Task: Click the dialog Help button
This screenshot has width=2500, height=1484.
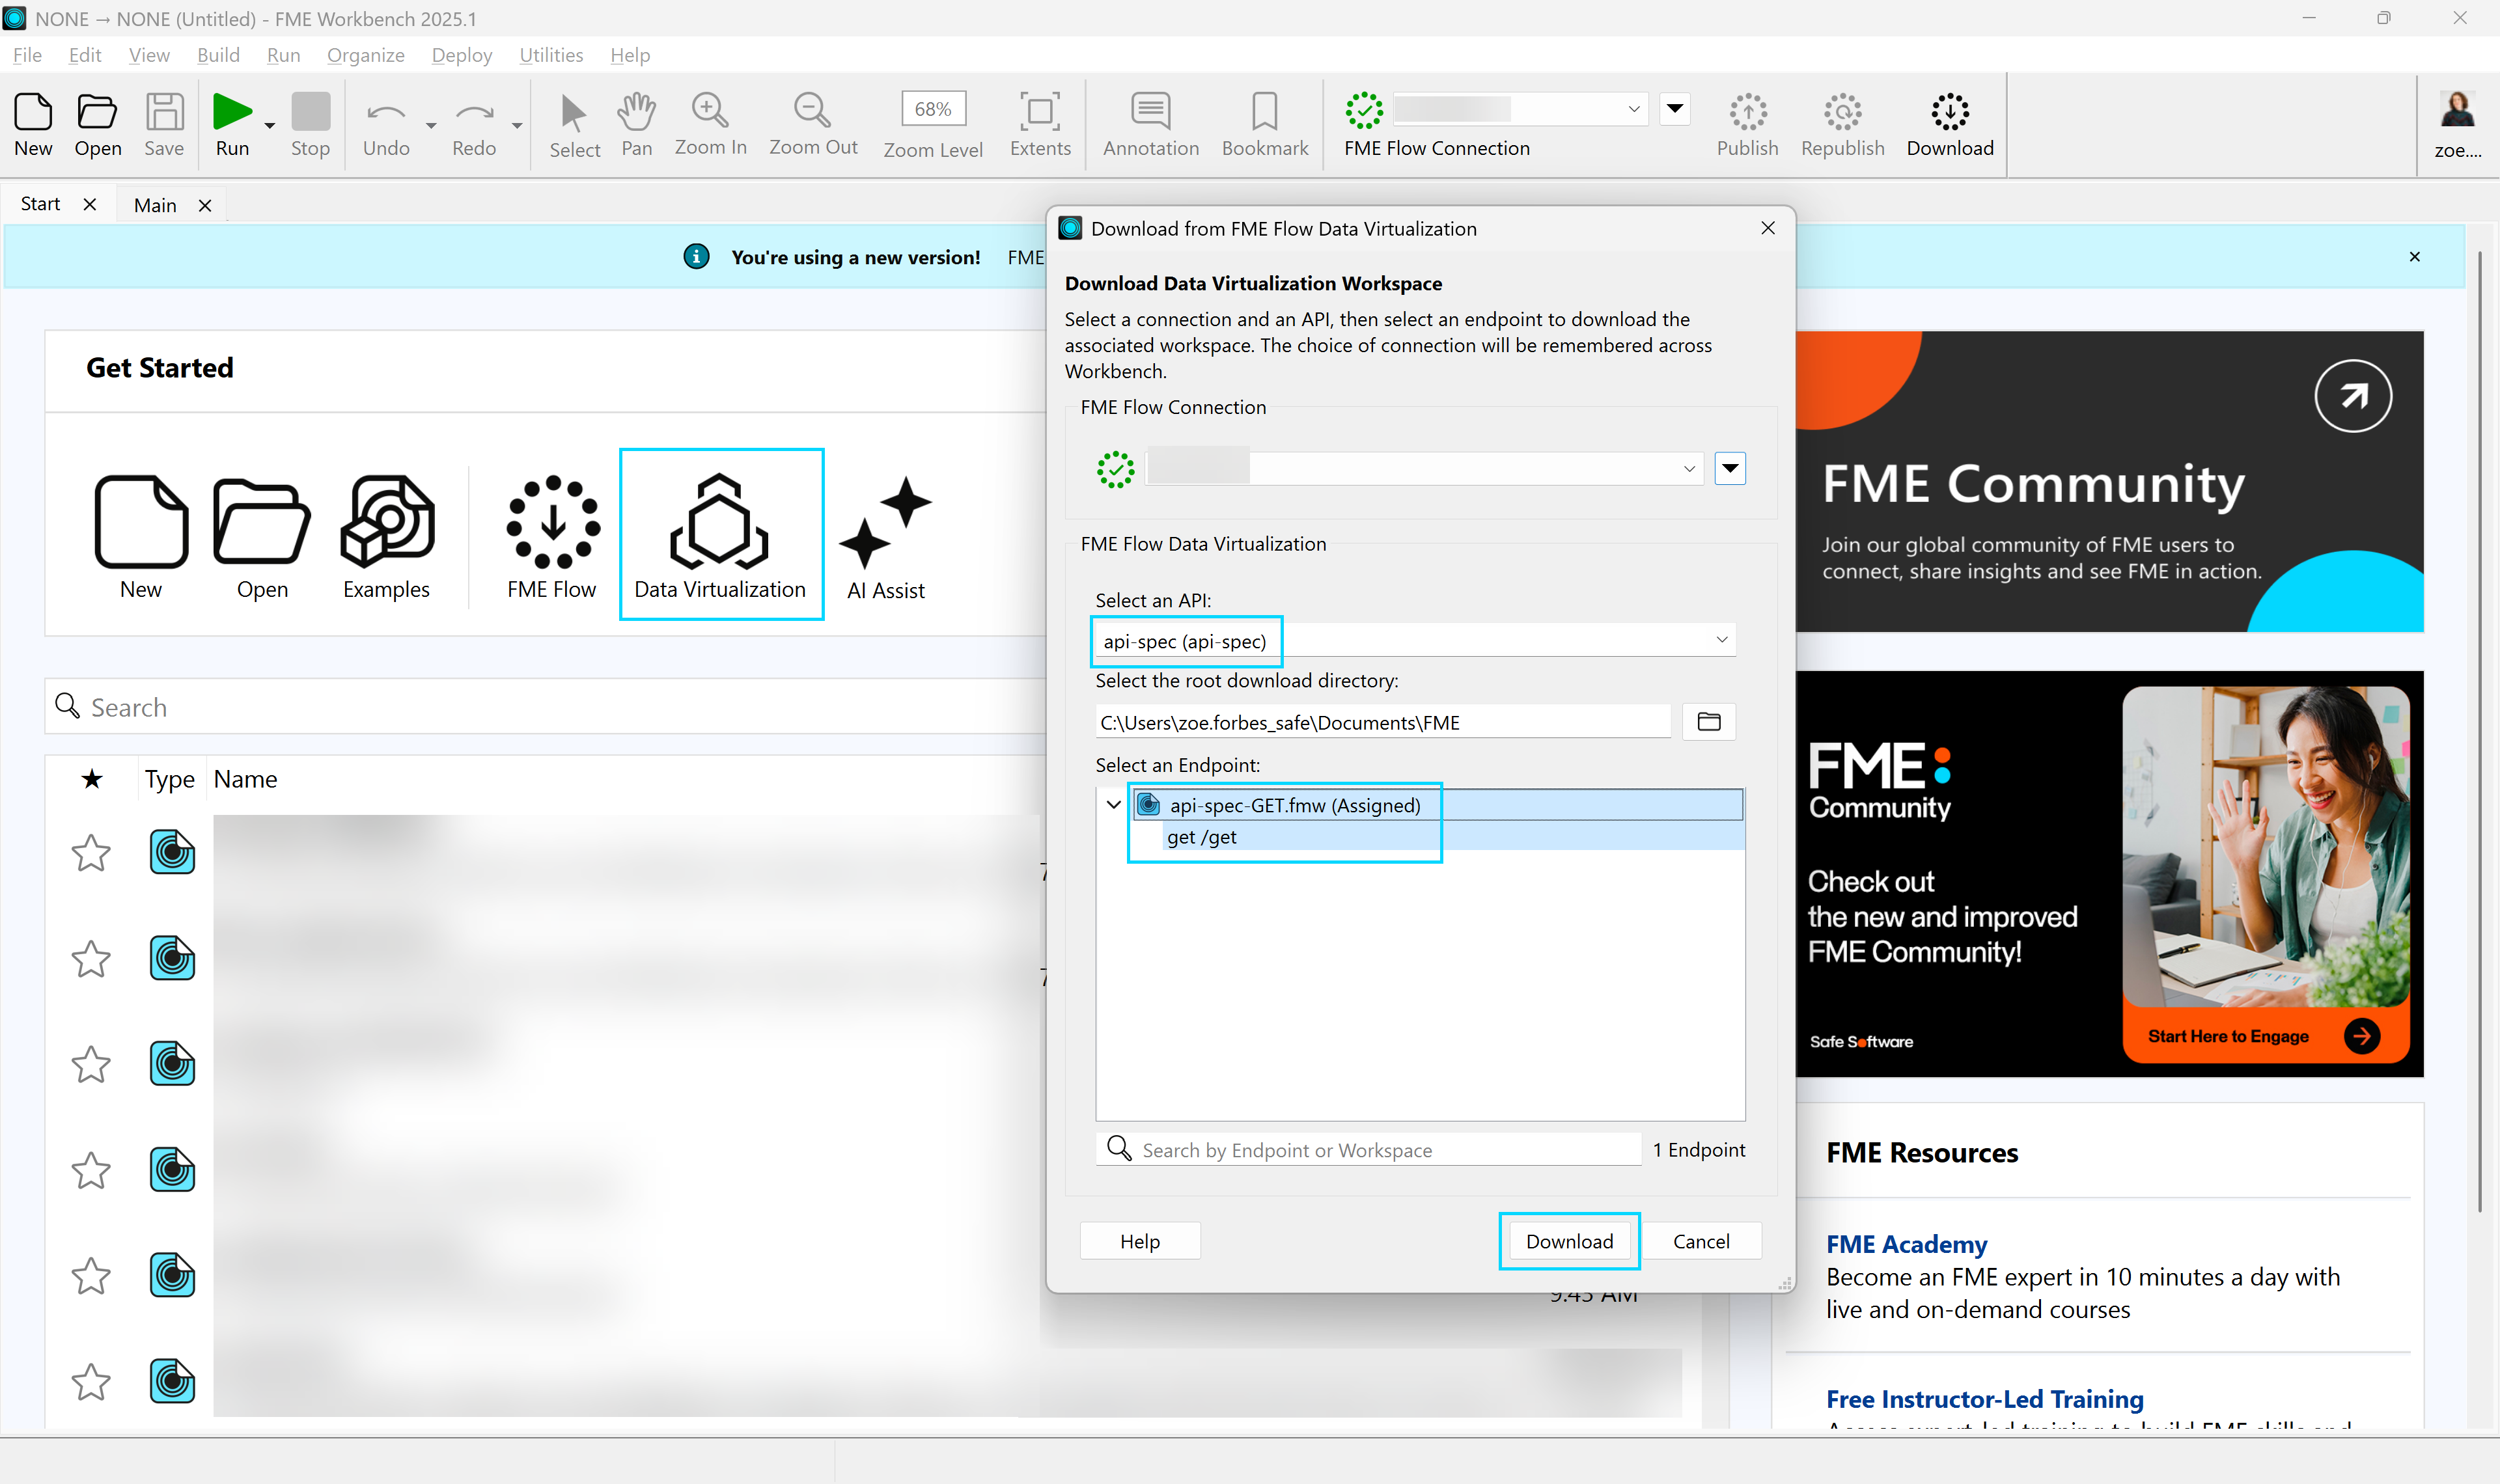Action: click(x=1140, y=1241)
